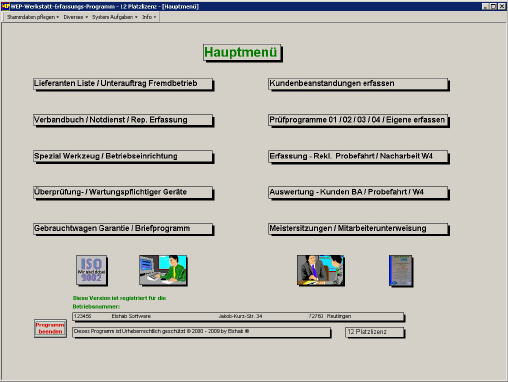
Task: Open the Stammdaten pflegen menu
Action: click(33, 17)
